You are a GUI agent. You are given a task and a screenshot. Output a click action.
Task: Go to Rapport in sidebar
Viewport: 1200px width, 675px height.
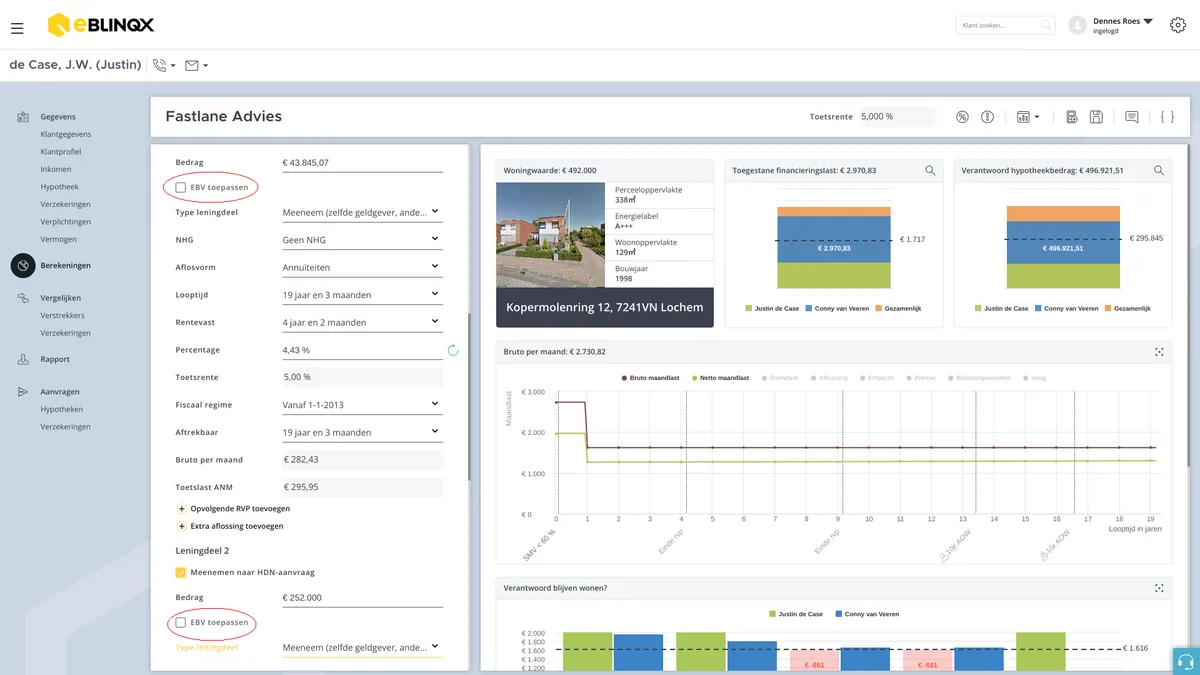click(55, 359)
